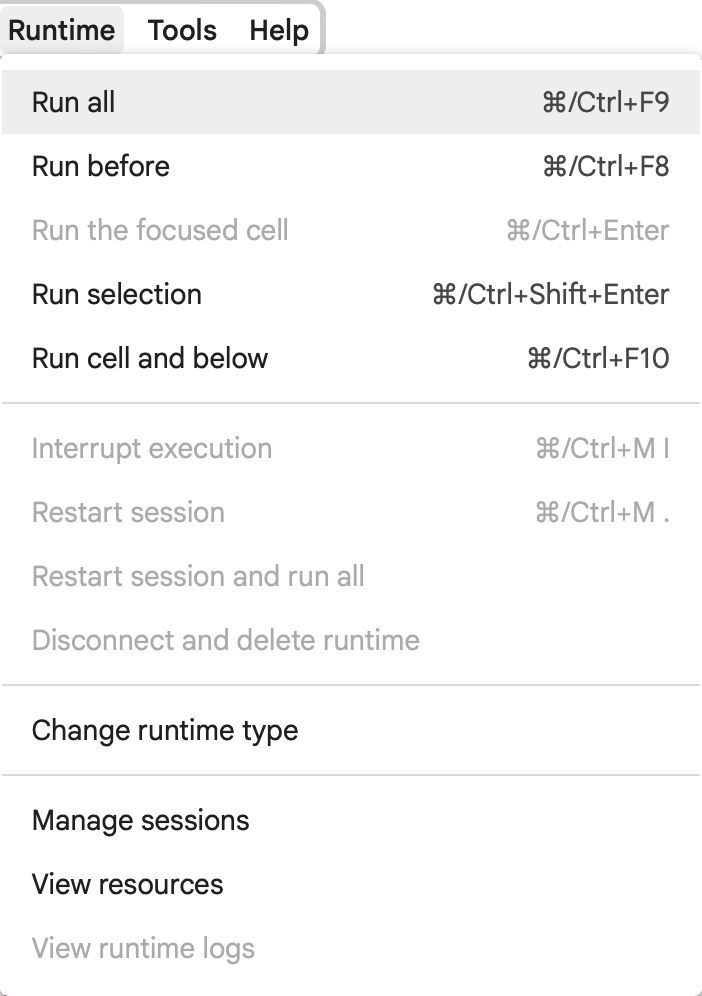
Task: Open the Tools menu
Action: (182, 30)
